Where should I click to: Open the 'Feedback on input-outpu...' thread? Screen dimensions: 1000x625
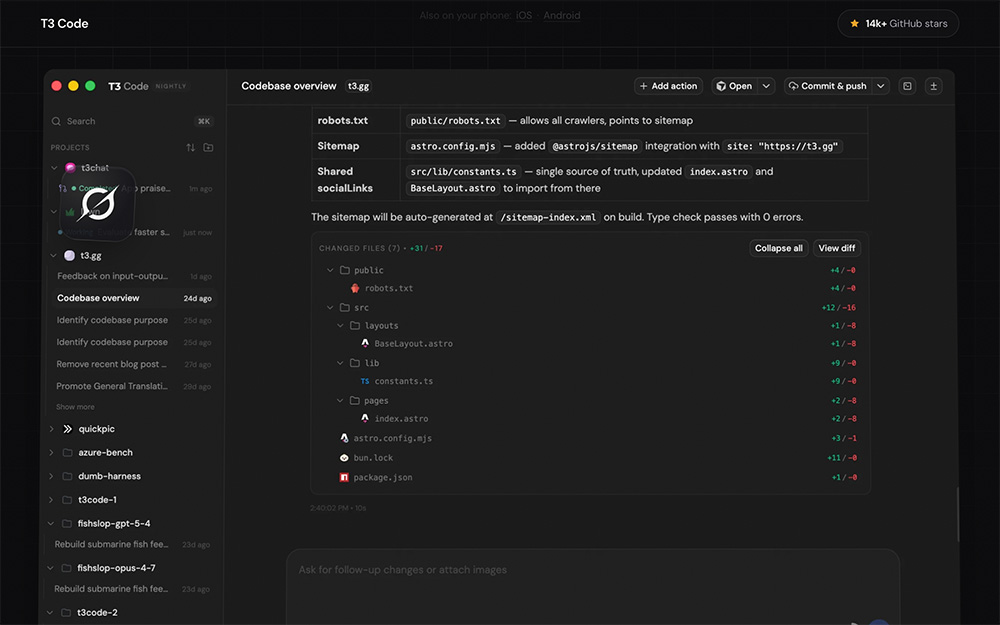click(133, 276)
